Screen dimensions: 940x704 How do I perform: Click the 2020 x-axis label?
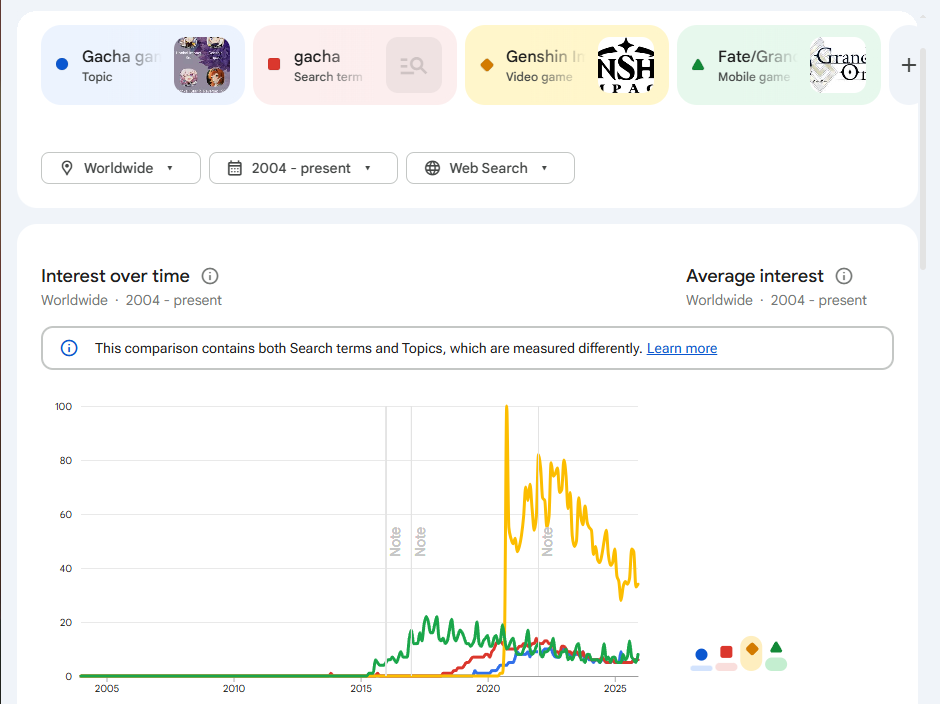click(x=488, y=688)
